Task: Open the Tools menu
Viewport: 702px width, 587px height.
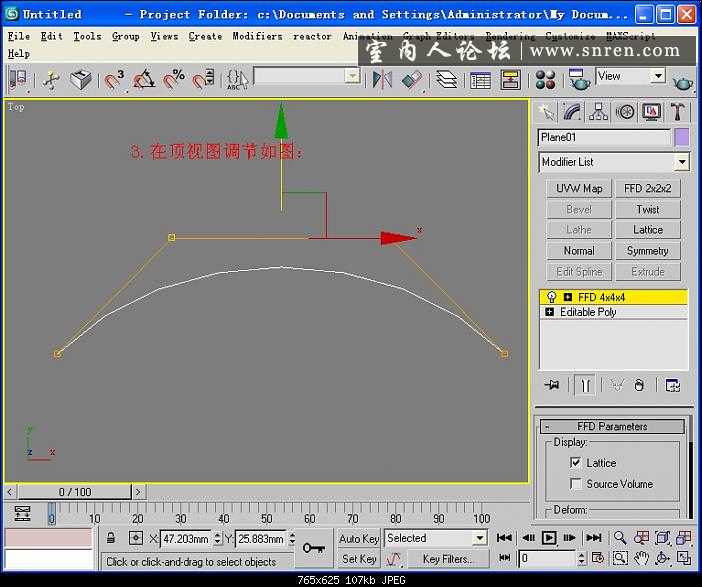Action: [87, 36]
